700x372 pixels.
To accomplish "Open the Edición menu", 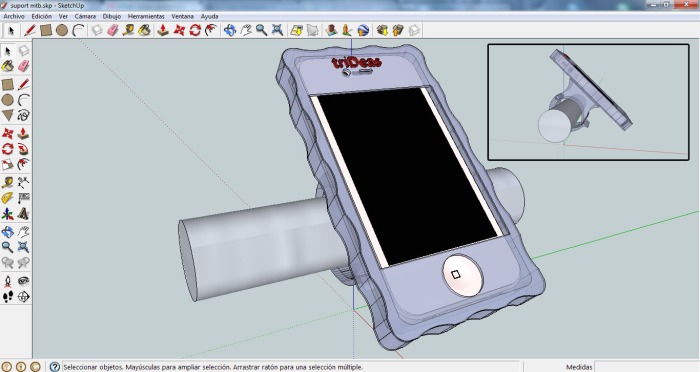I will click(x=42, y=16).
